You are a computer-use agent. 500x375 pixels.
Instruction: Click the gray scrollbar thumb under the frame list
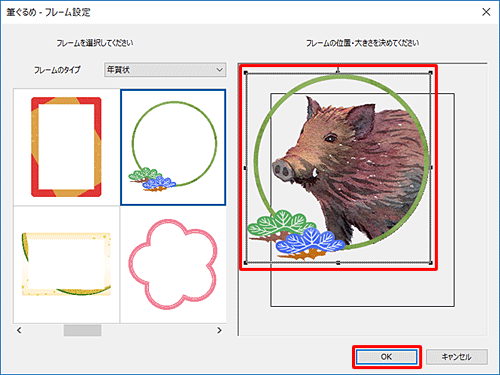(x=82, y=330)
